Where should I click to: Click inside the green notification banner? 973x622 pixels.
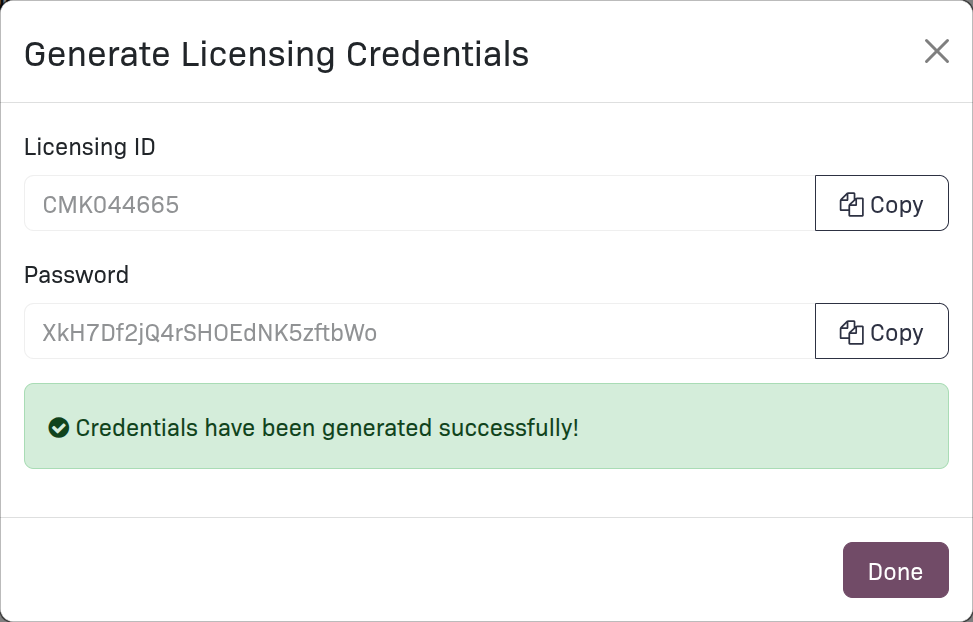(485, 427)
